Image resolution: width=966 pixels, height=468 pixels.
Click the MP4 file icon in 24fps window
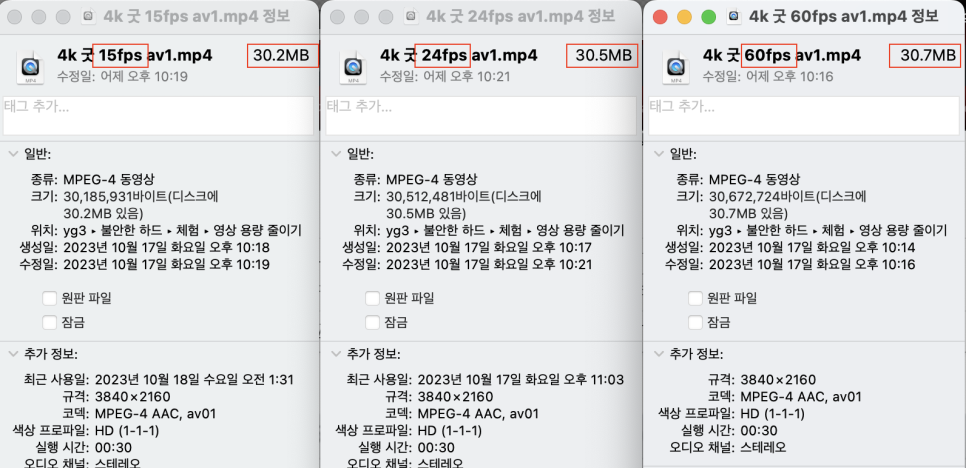coord(353,66)
